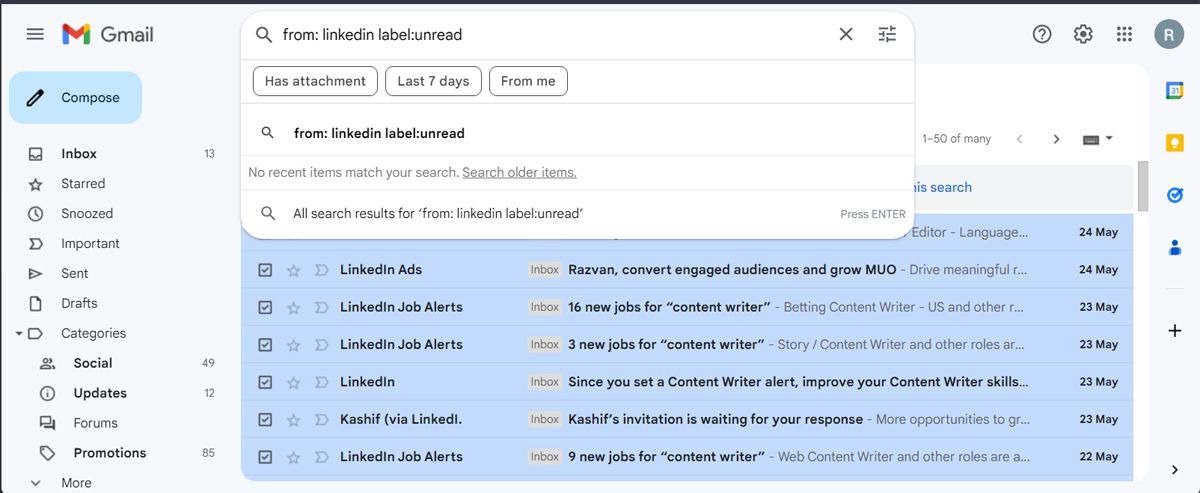Go to the Starred folder
This screenshot has width=1200, height=493.
coord(83,184)
